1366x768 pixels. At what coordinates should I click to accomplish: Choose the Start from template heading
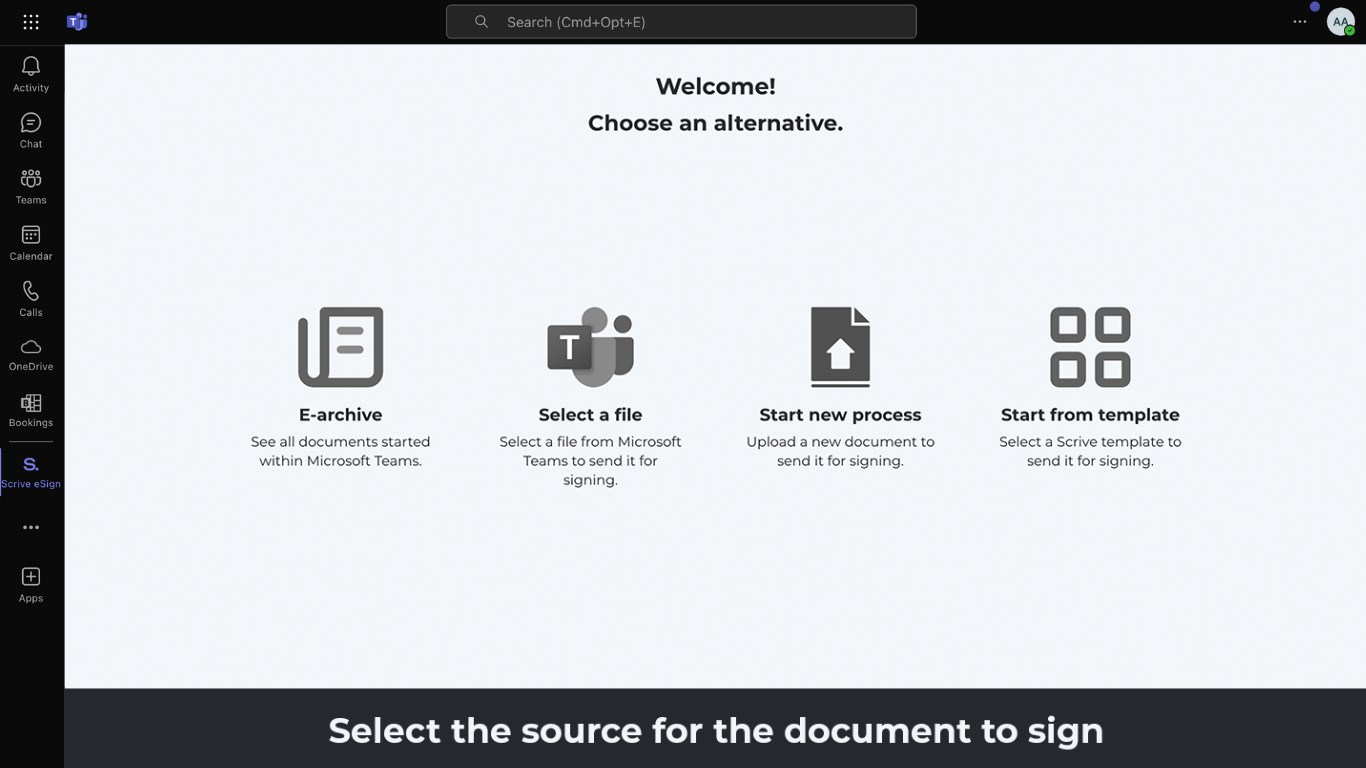[1090, 414]
